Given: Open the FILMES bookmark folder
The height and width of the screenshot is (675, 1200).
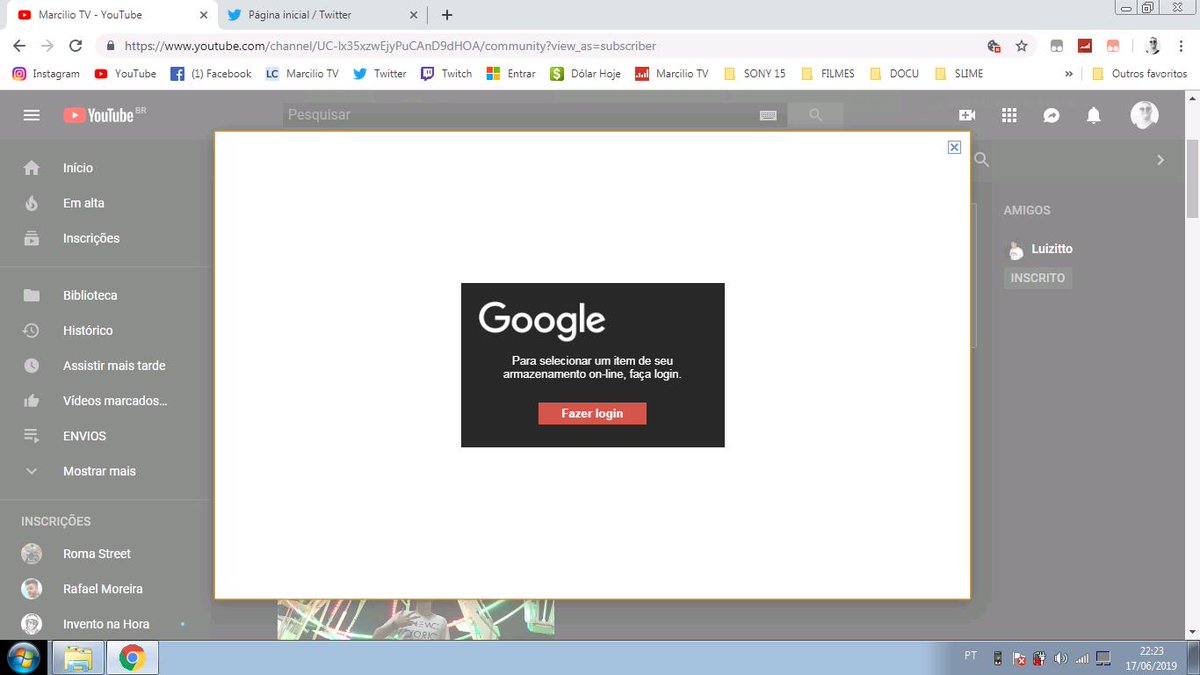Looking at the screenshot, I should point(827,74).
